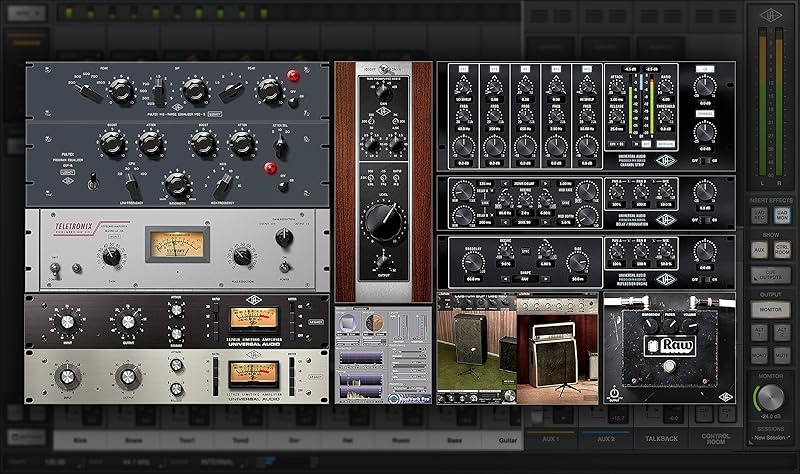Click UA diamond logo on Raw pedal corner
The image size is (800, 474).
[x=726, y=396]
